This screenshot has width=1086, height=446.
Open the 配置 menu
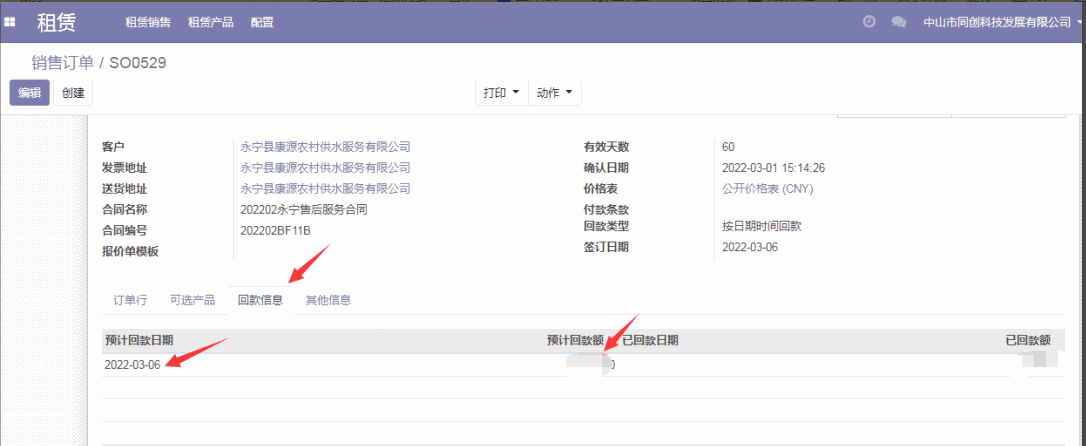tap(262, 22)
